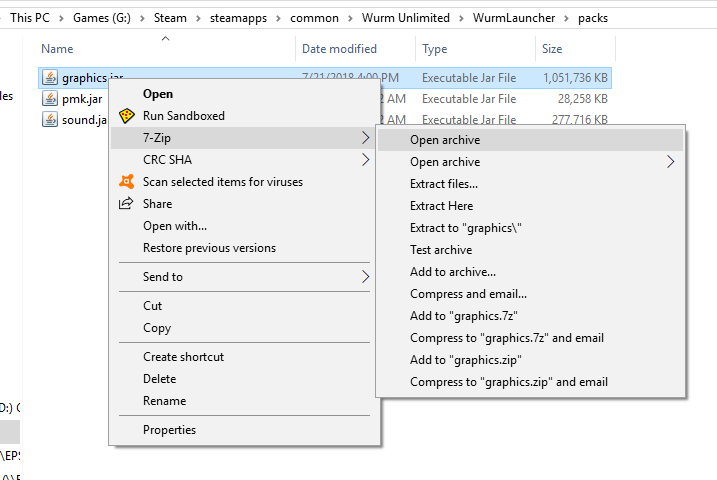The height and width of the screenshot is (480, 717).
Task: Select Add to archive...
Action: click(530, 272)
